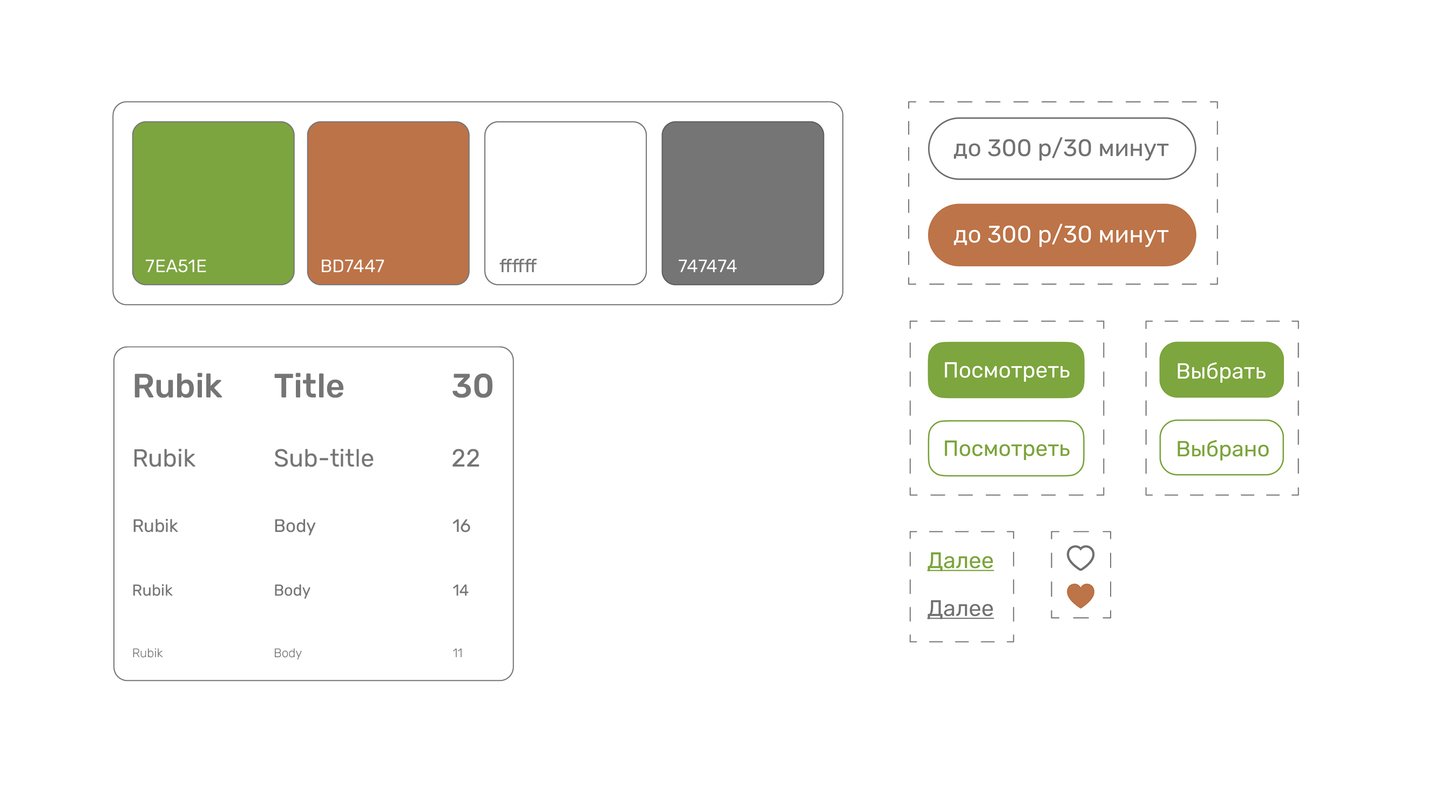Click the filled orange "до 300 р/30 минут" chip
The width and height of the screenshot is (1440, 810).
[x=1061, y=235]
